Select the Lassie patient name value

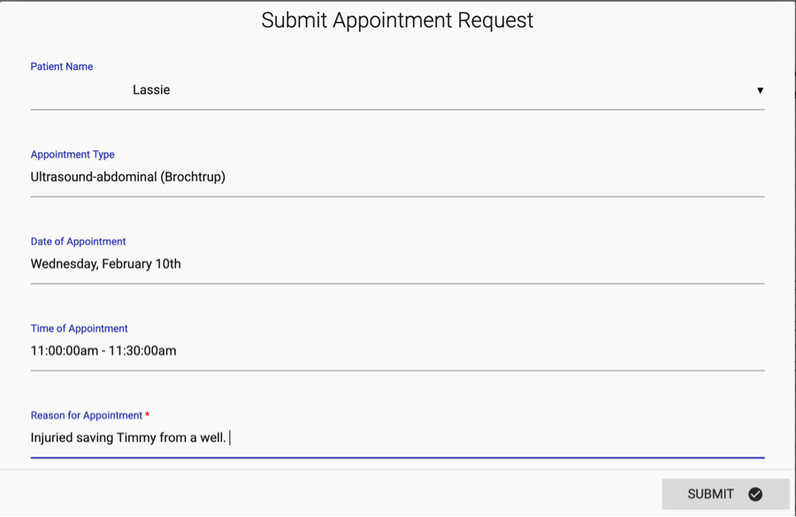(151, 90)
